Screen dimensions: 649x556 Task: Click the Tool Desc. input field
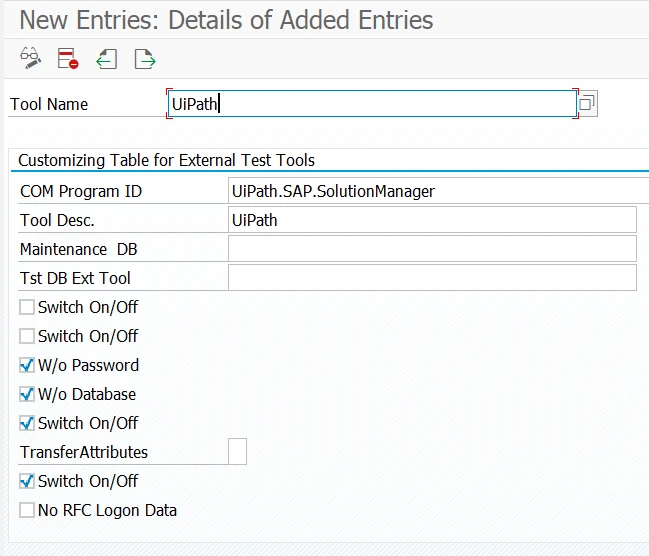click(x=432, y=220)
